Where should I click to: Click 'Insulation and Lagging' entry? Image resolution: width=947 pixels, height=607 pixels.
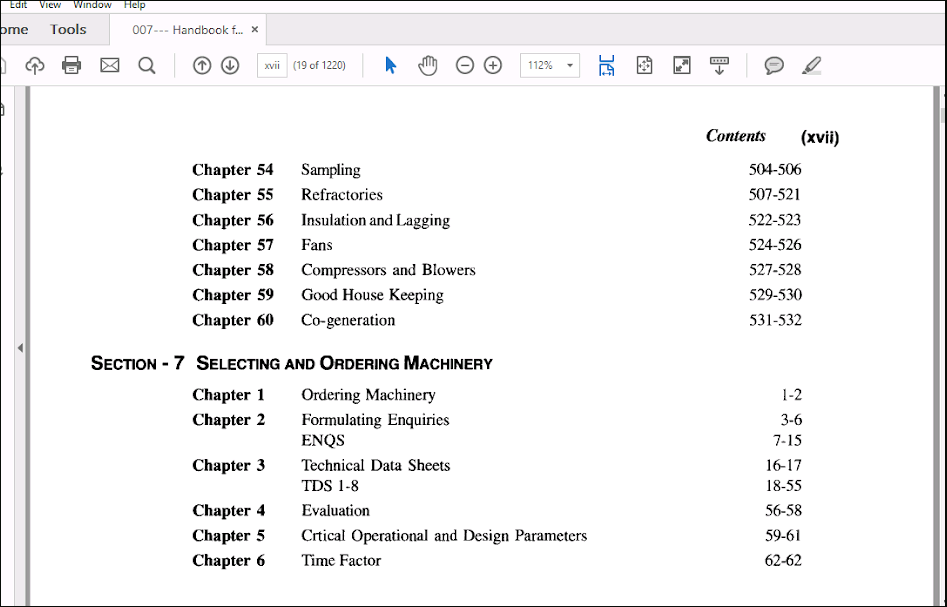(375, 220)
